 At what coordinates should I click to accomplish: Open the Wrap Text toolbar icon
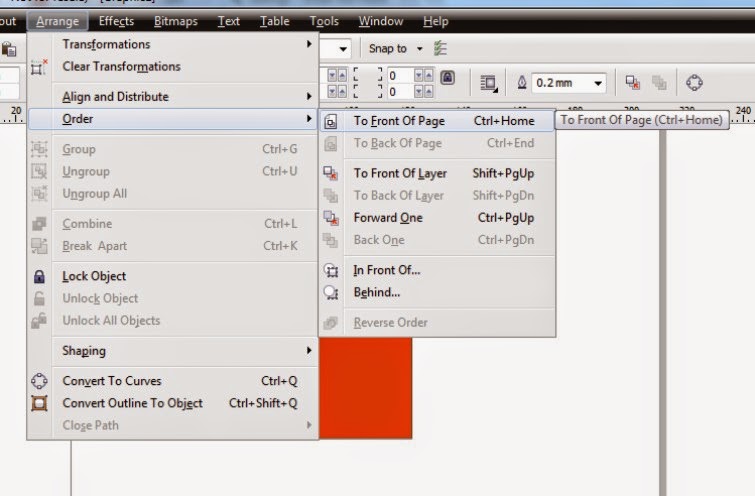489,83
